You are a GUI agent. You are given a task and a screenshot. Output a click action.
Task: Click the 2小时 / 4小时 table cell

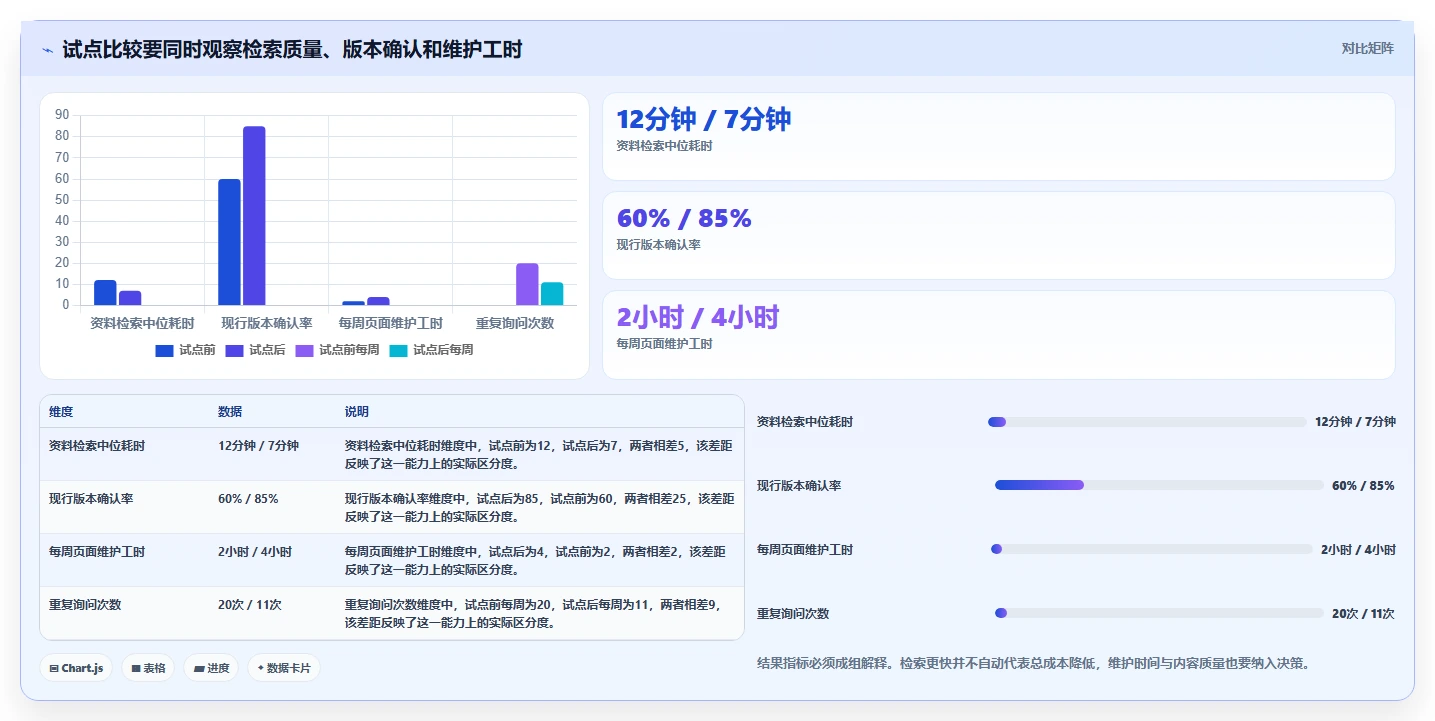pos(255,552)
